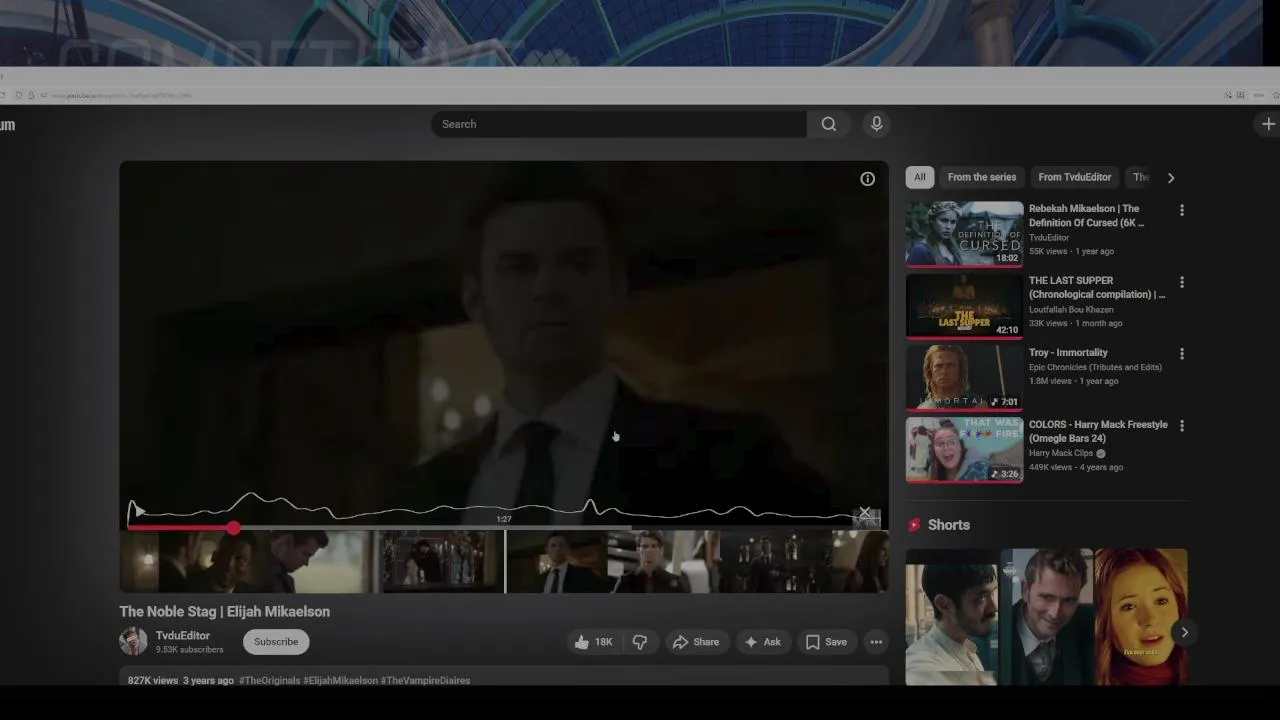
Task: Open the TvduEditor channel avatar
Action: click(133, 641)
